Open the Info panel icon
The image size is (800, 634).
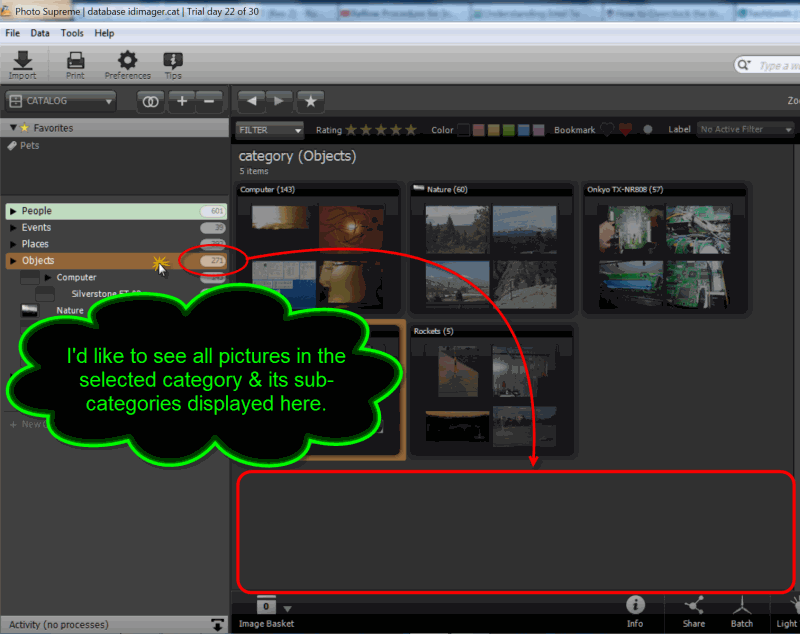pyautogui.click(x=635, y=612)
